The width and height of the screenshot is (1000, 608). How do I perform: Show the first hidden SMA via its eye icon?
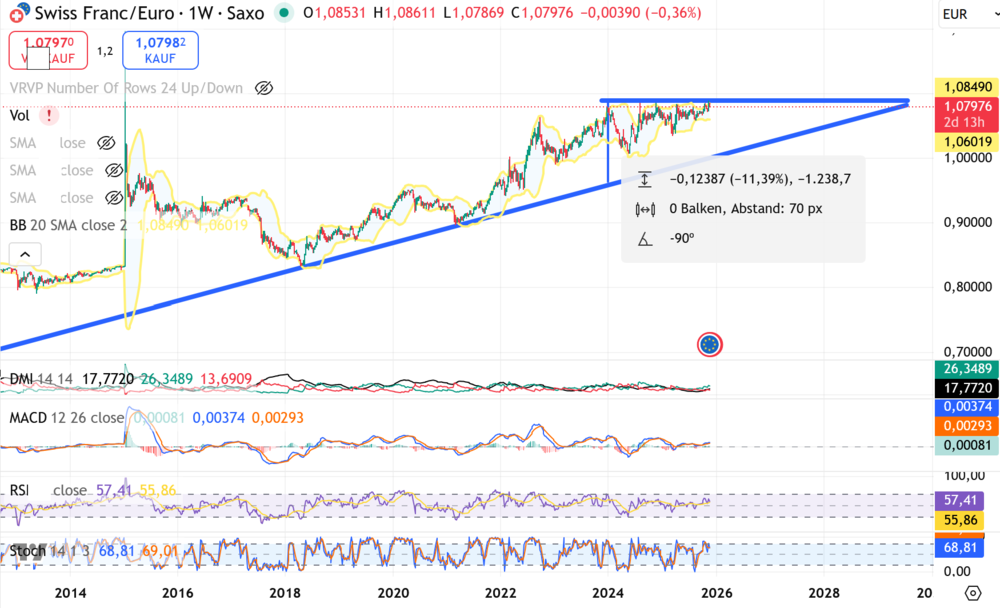(x=106, y=143)
